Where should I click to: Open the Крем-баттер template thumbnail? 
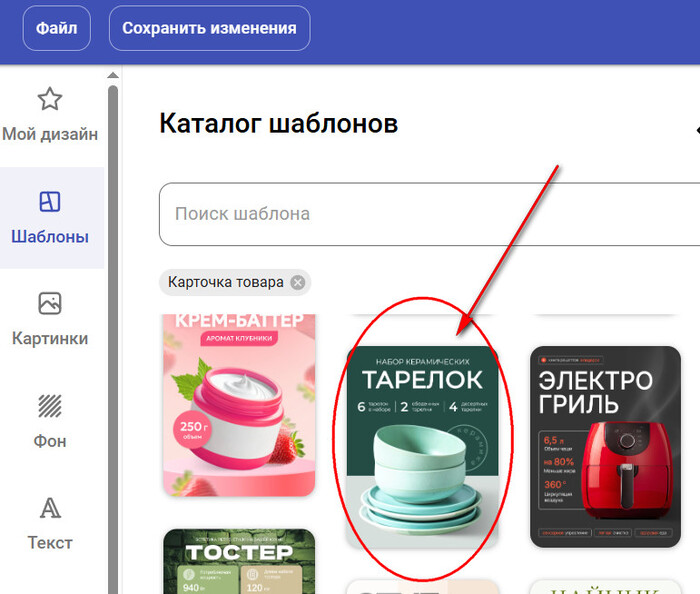(x=239, y=405)
